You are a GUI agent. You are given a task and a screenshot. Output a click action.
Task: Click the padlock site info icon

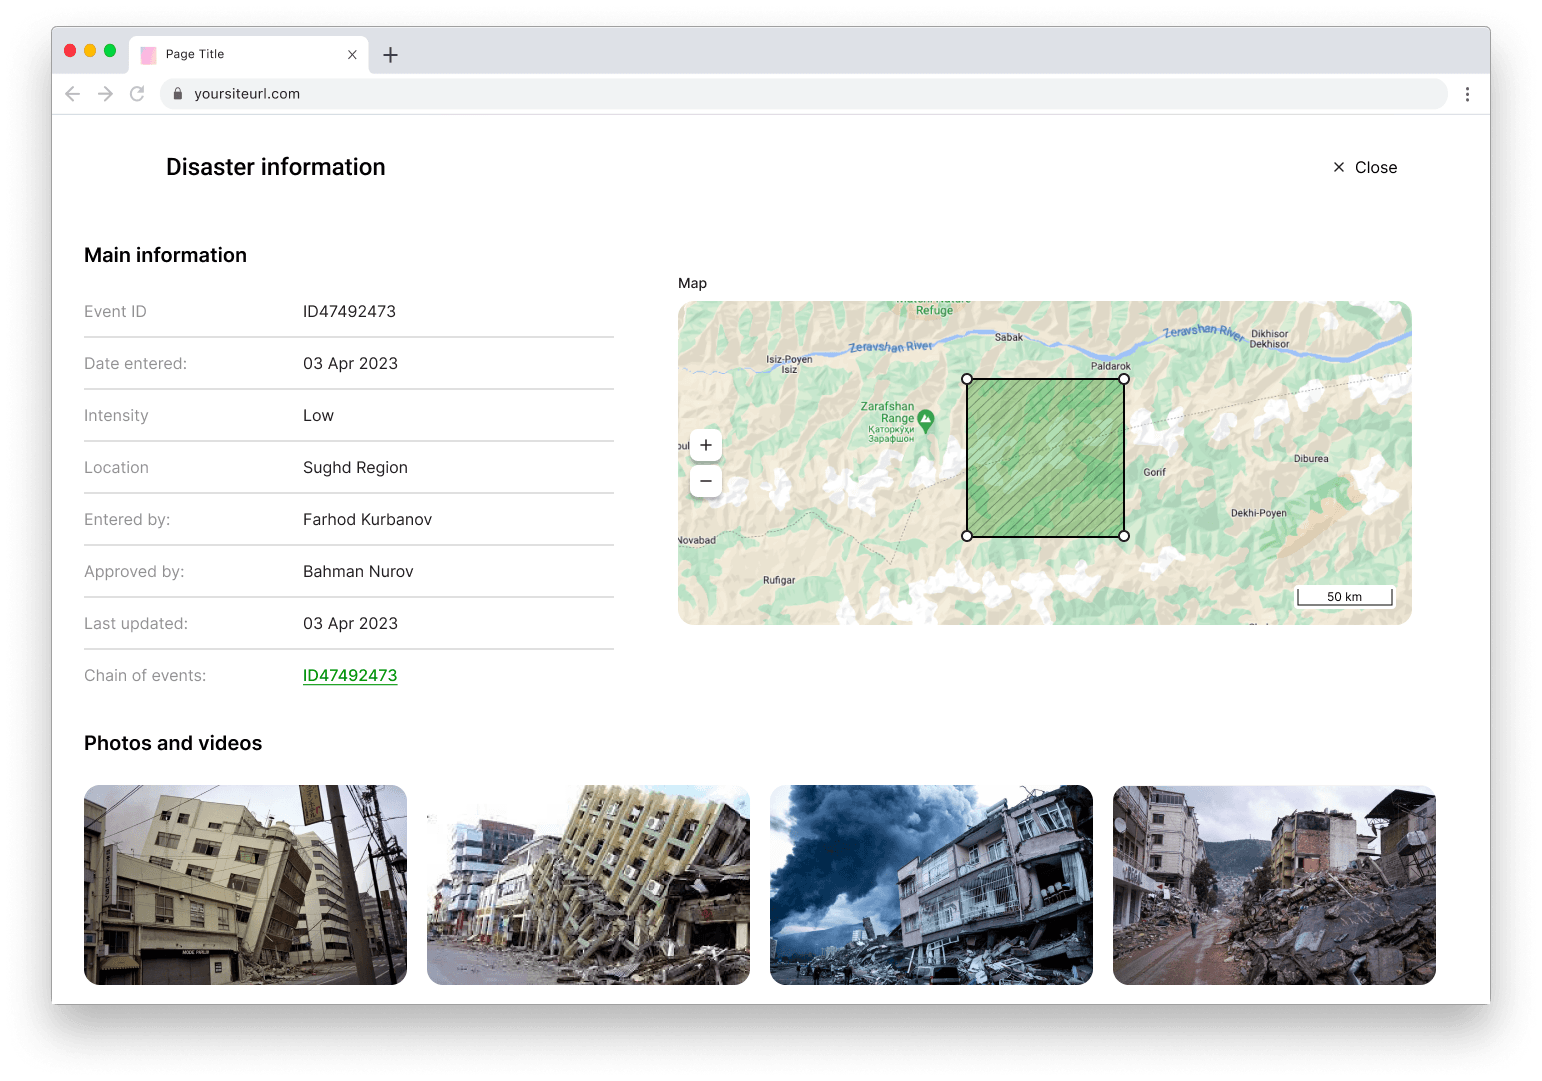pos(178,94)
